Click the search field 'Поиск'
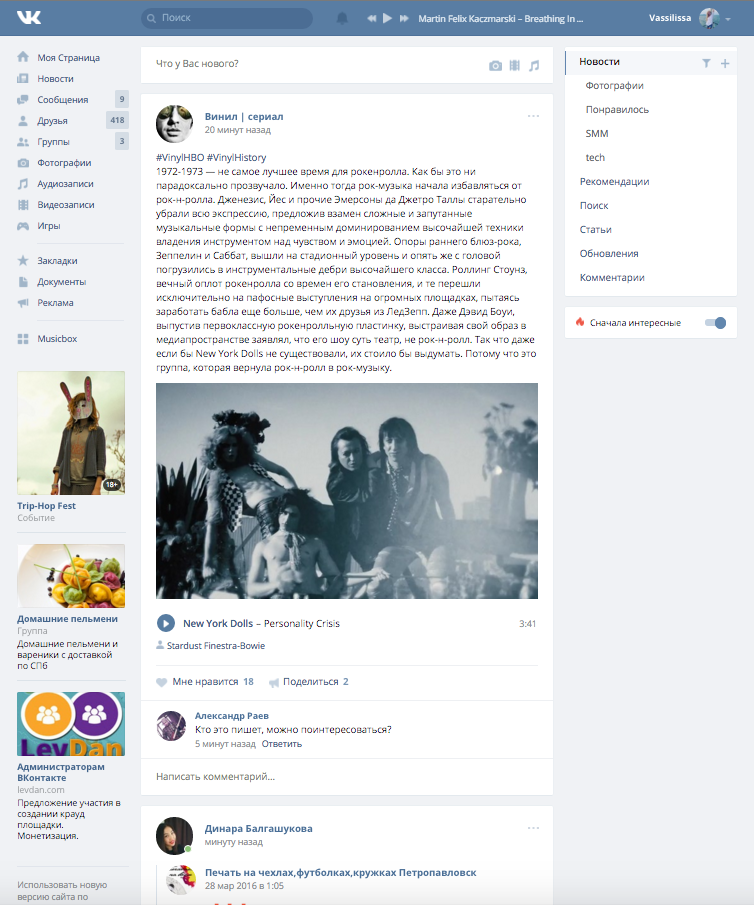Viewport: 754px width, 905px height. coord(226,18)
